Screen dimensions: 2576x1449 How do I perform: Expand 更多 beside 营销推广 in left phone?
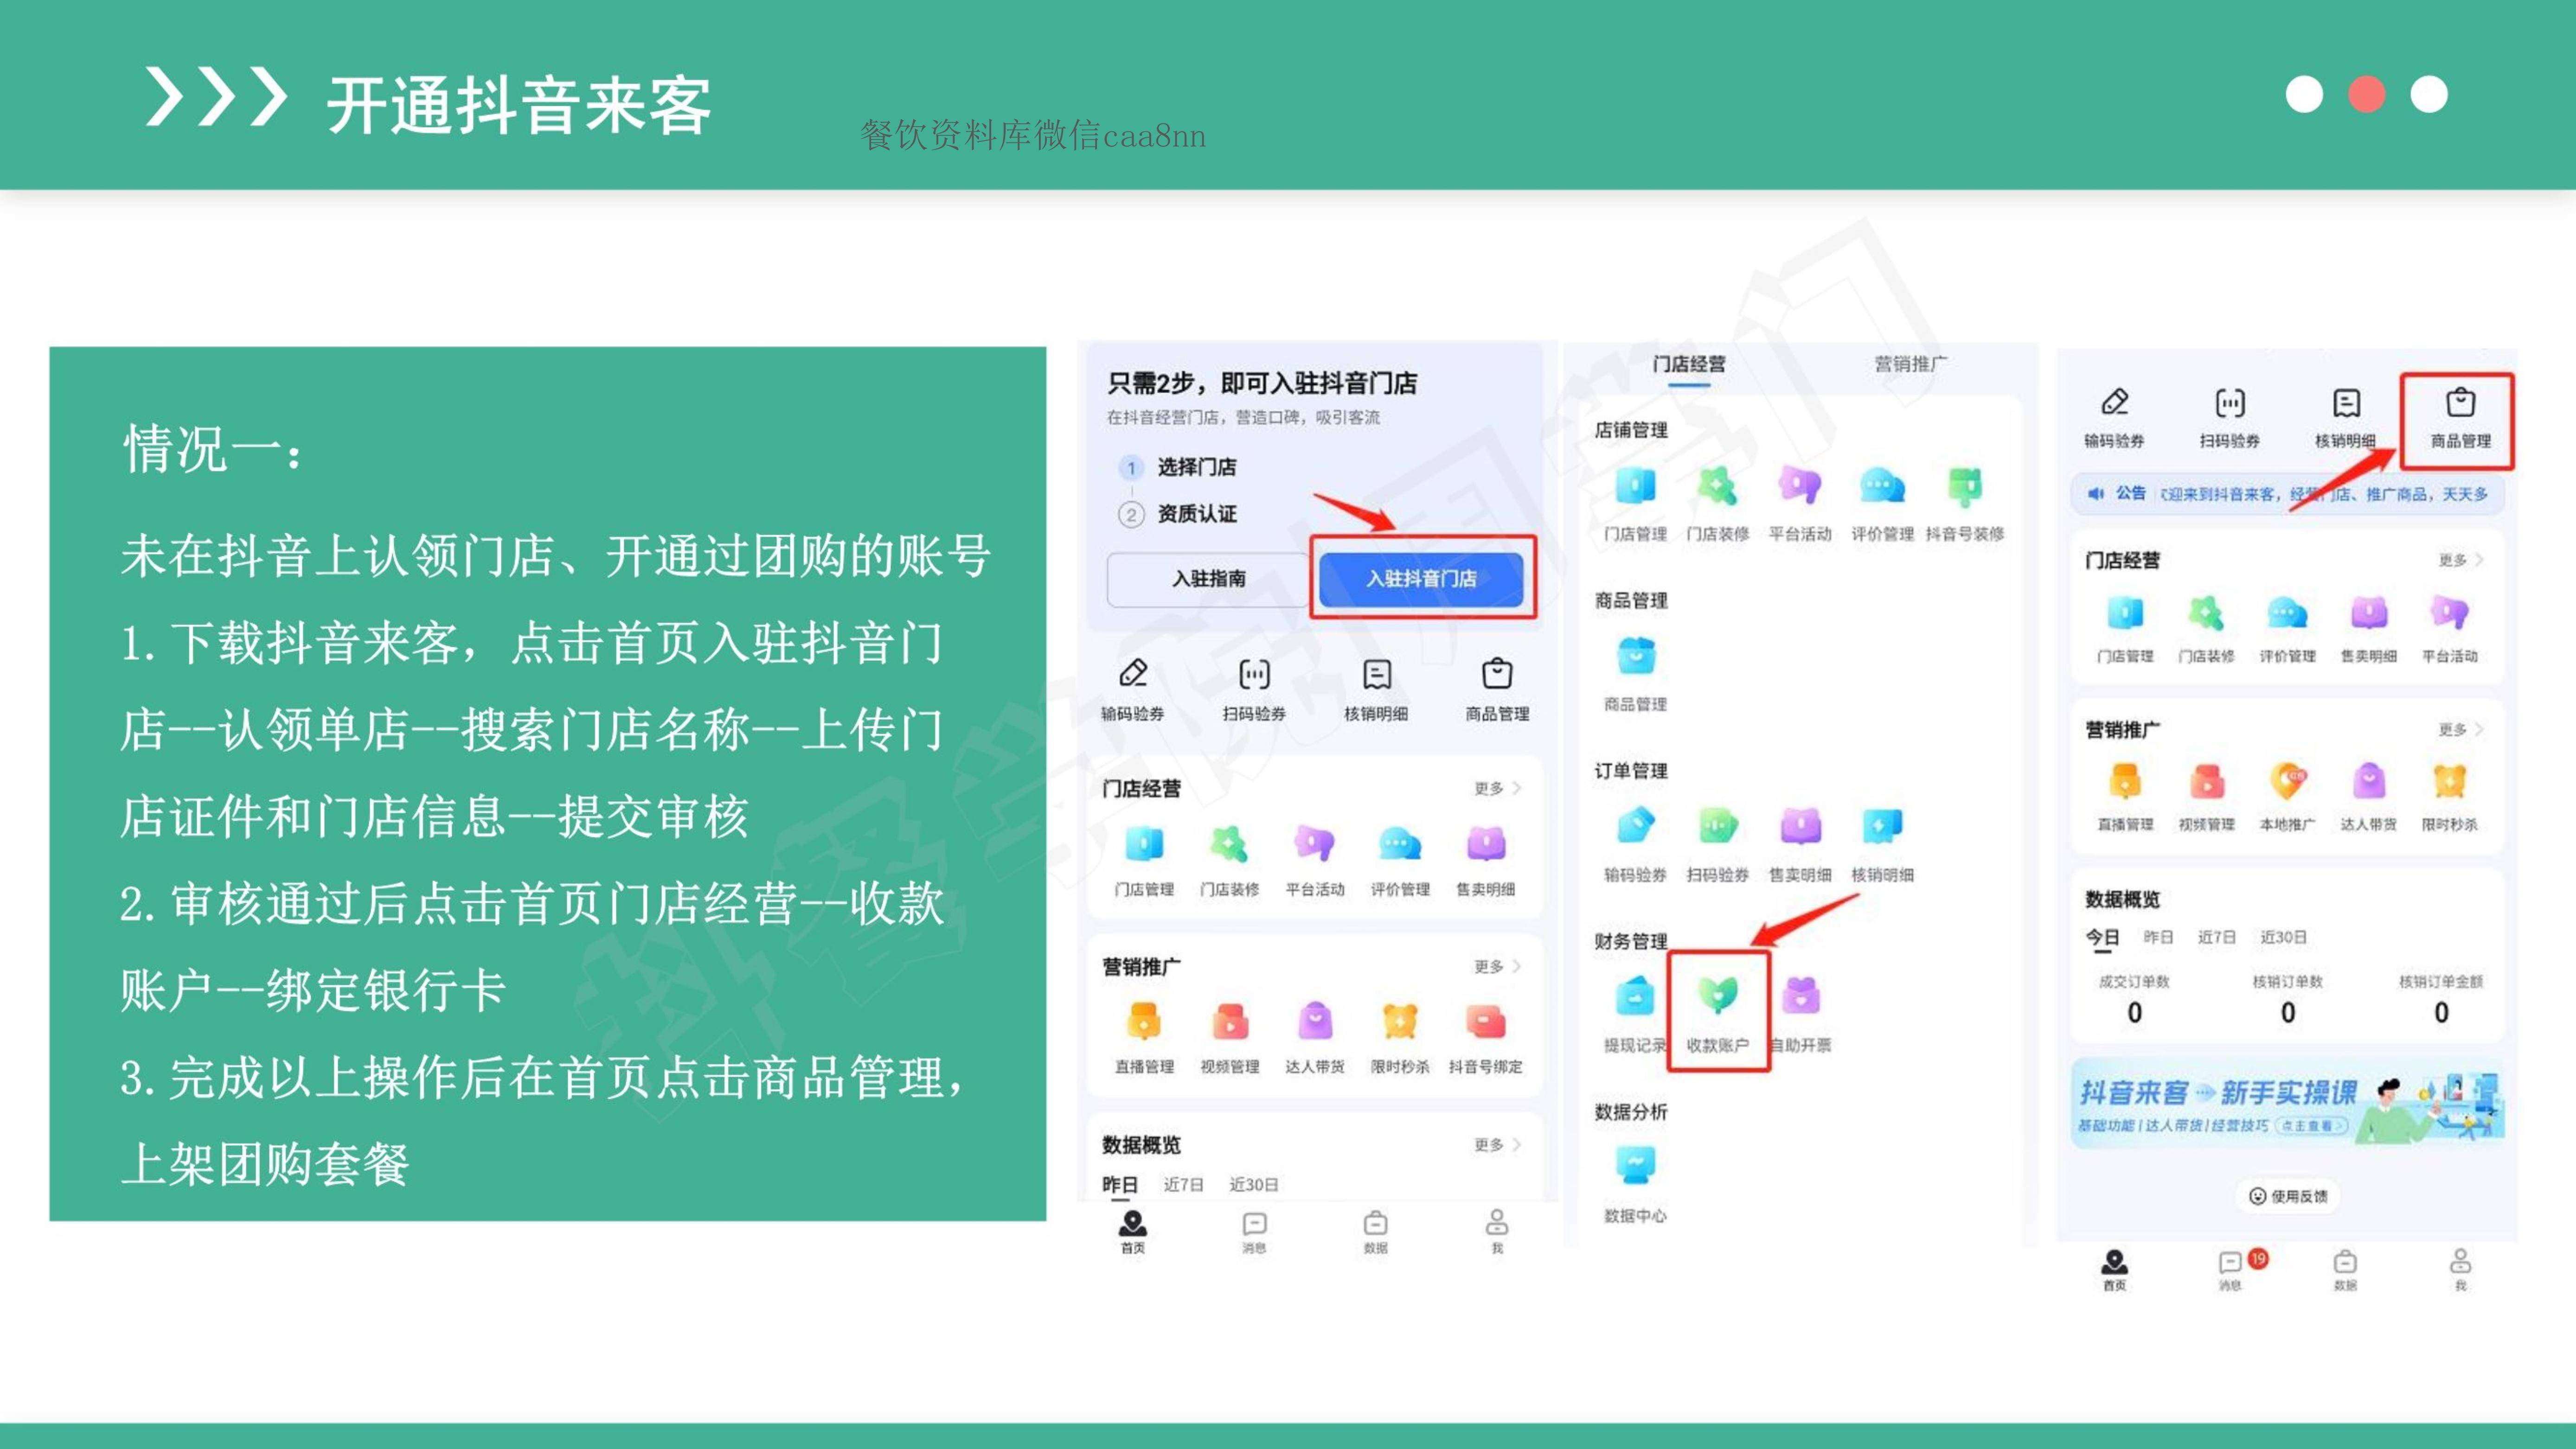tap(1497, 966)
